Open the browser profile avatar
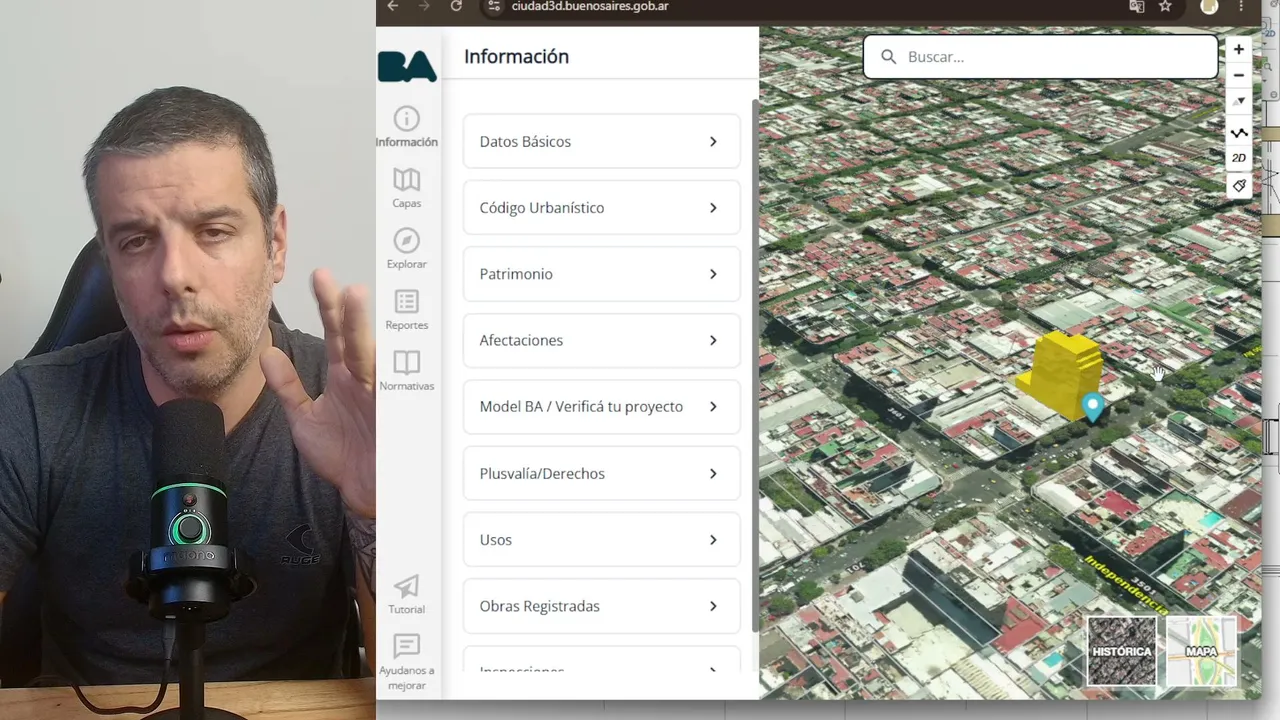The height and width of the screenshot is (720, 1280). pos(1209,6)
